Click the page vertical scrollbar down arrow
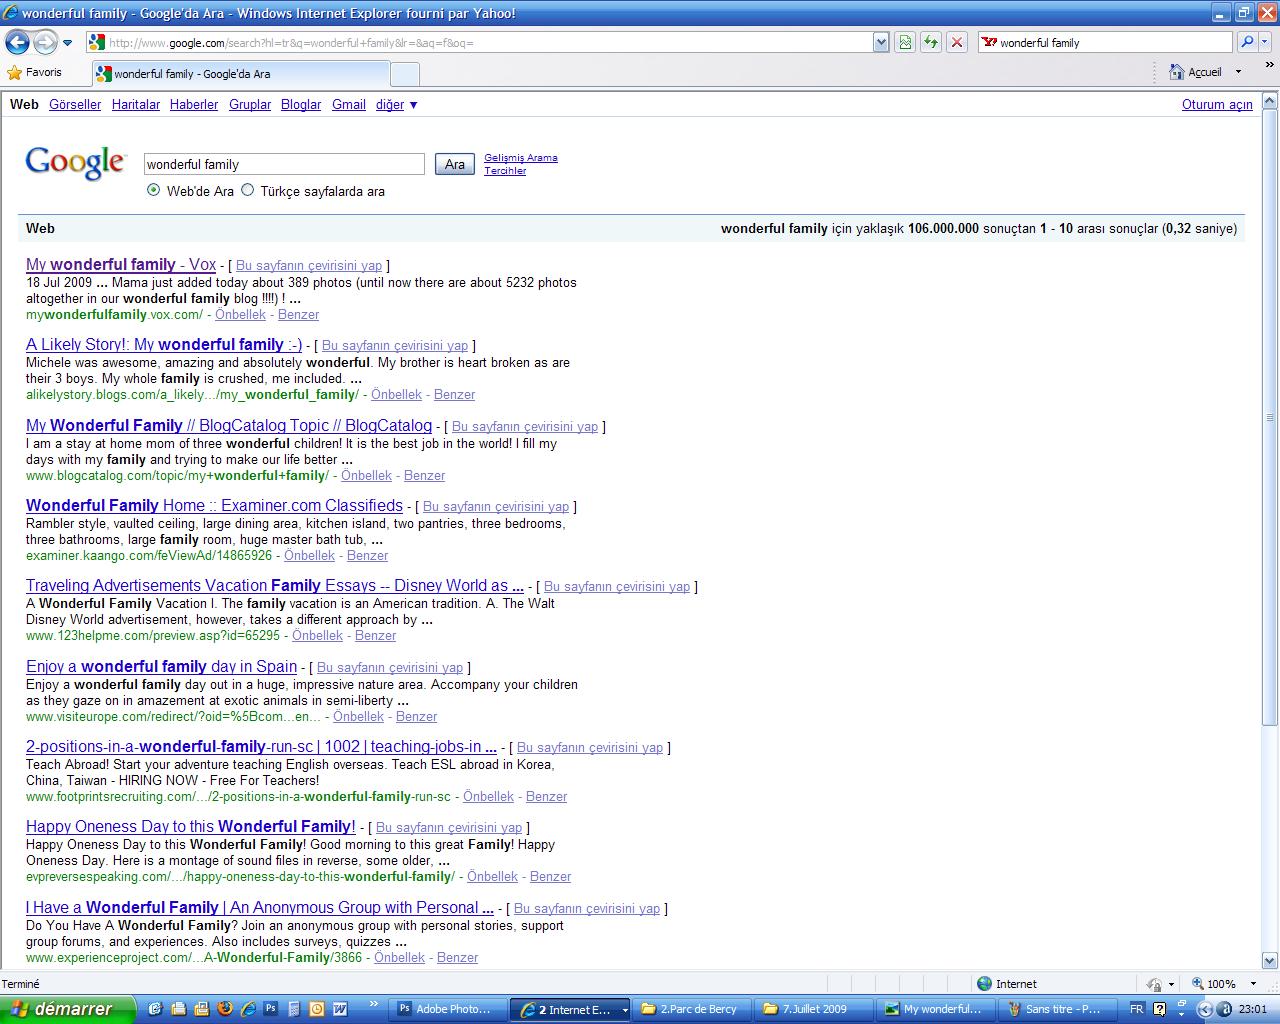The width and height of the screenshot is (1280, 1024). pyautogui.click(x=1270, y=960)
